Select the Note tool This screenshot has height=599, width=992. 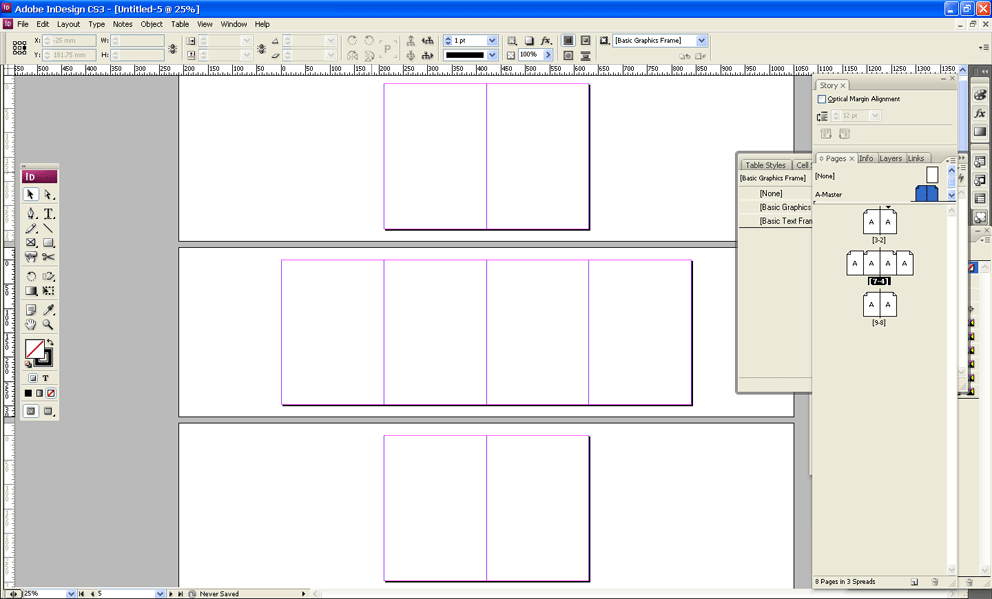31,310
